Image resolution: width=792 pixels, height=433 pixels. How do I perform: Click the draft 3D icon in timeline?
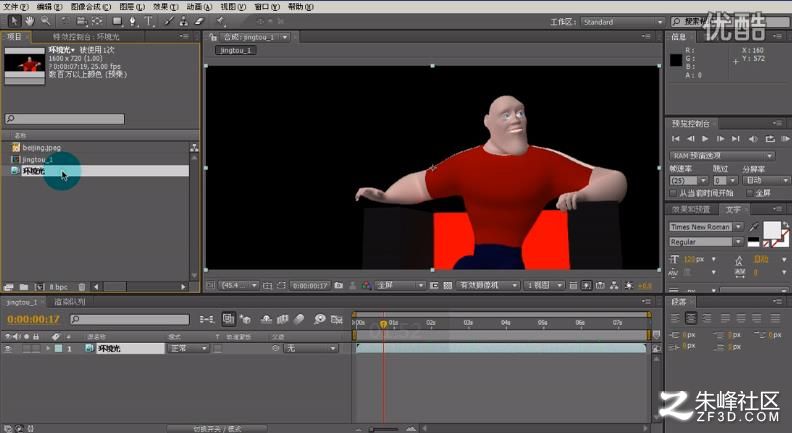pyautogui.click(x=245, y=319)
